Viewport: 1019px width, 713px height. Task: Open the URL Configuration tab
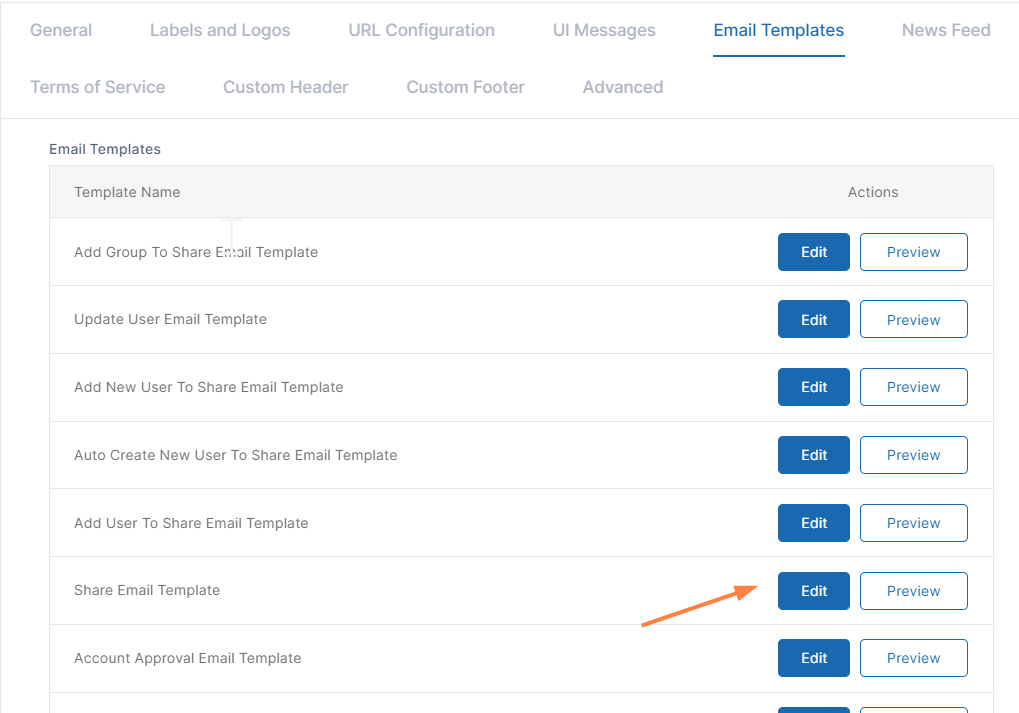point(421,30)
